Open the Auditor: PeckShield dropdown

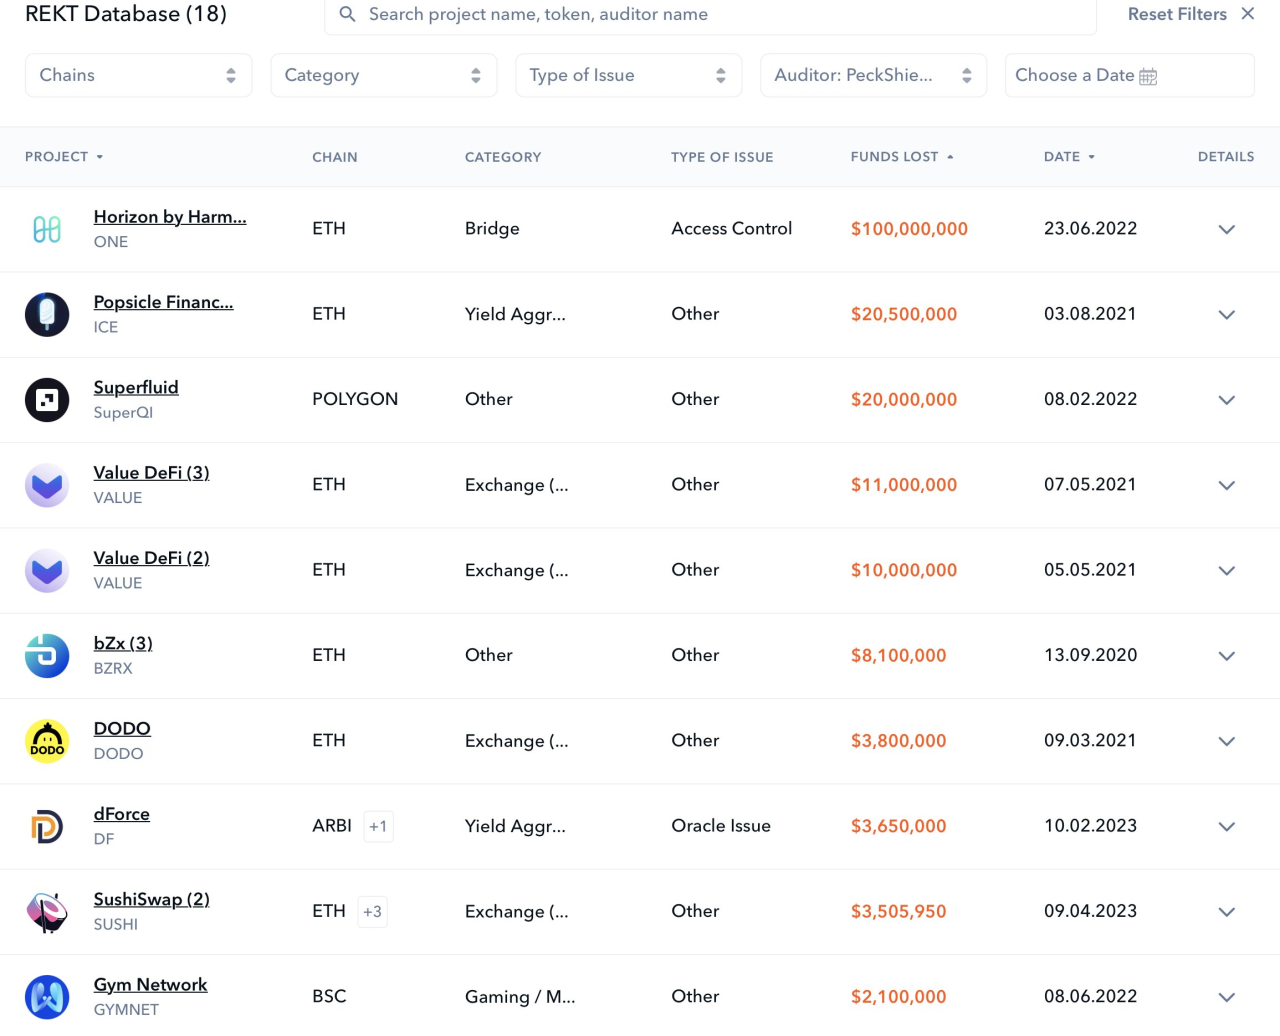point(873,75)
